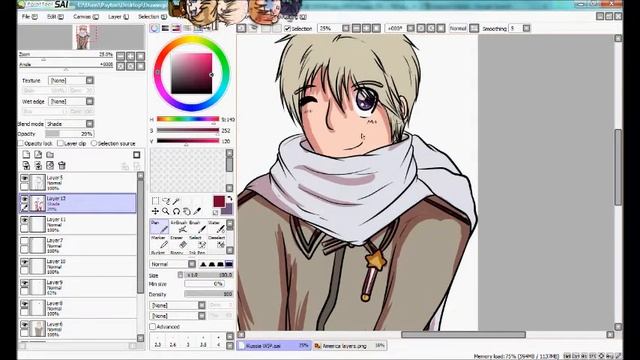Screen dimensions: 640x360
Task: Toggle the Selection checkbox in toolbar
Action: tap(287, 29)
